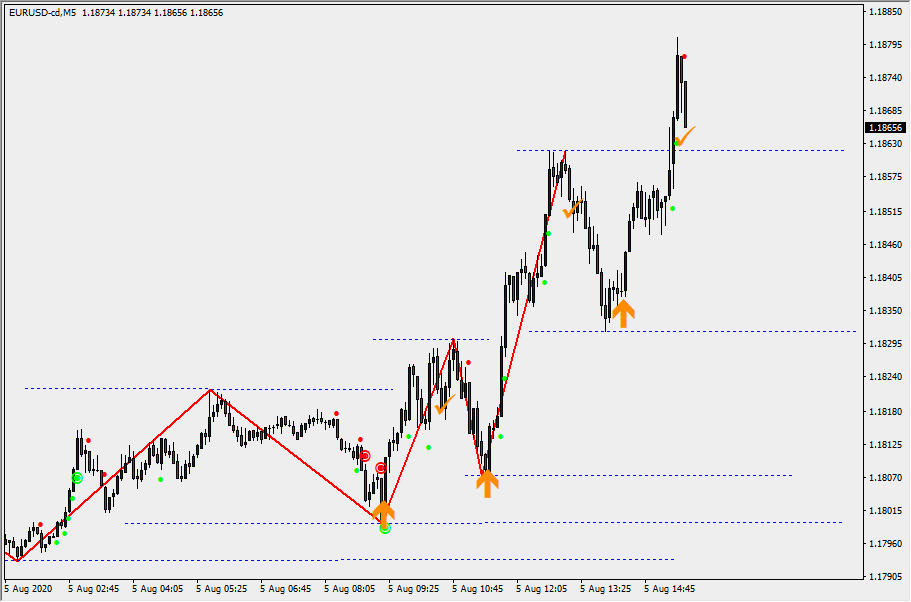Click the current price label 1.18656
The width and height of the screenshot is (911, 602).
[x=885, y=128]
